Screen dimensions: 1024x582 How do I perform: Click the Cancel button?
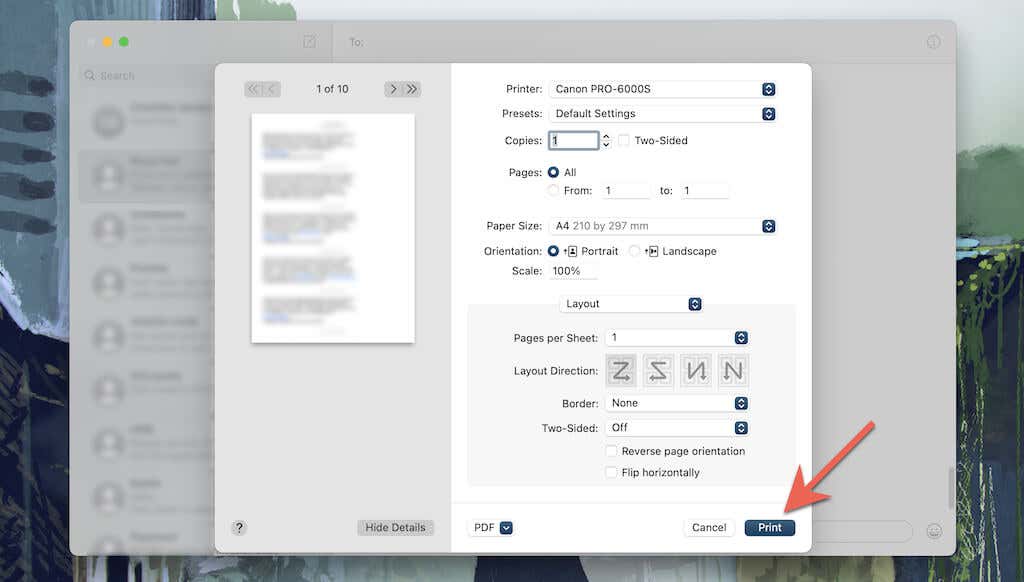click(x=709, y=527)
